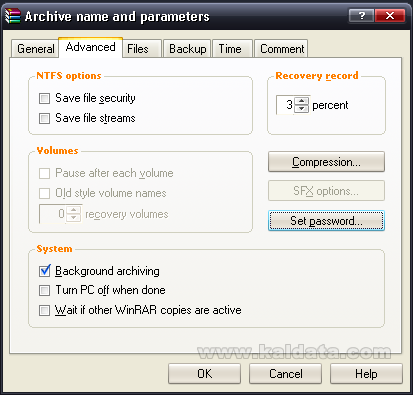Decrease recovery record percent with down arrow
The image size is (413, 395).
(x=302, y=109)
